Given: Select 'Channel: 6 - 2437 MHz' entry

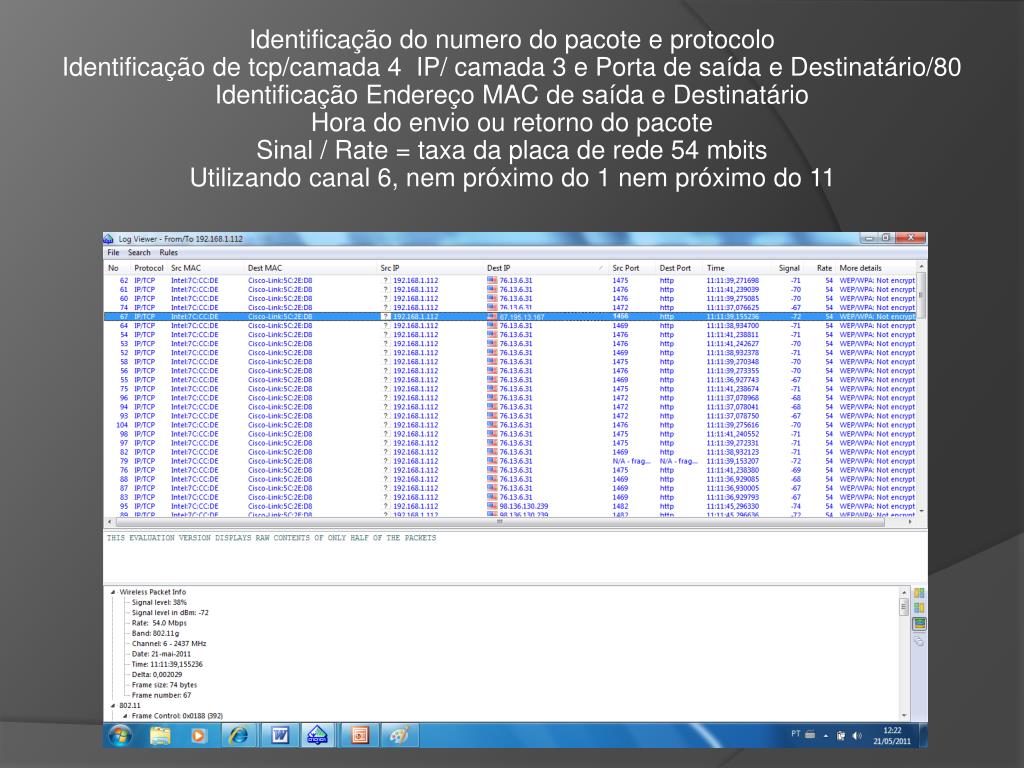Looking at the screenshot, I should pos(169,643).
